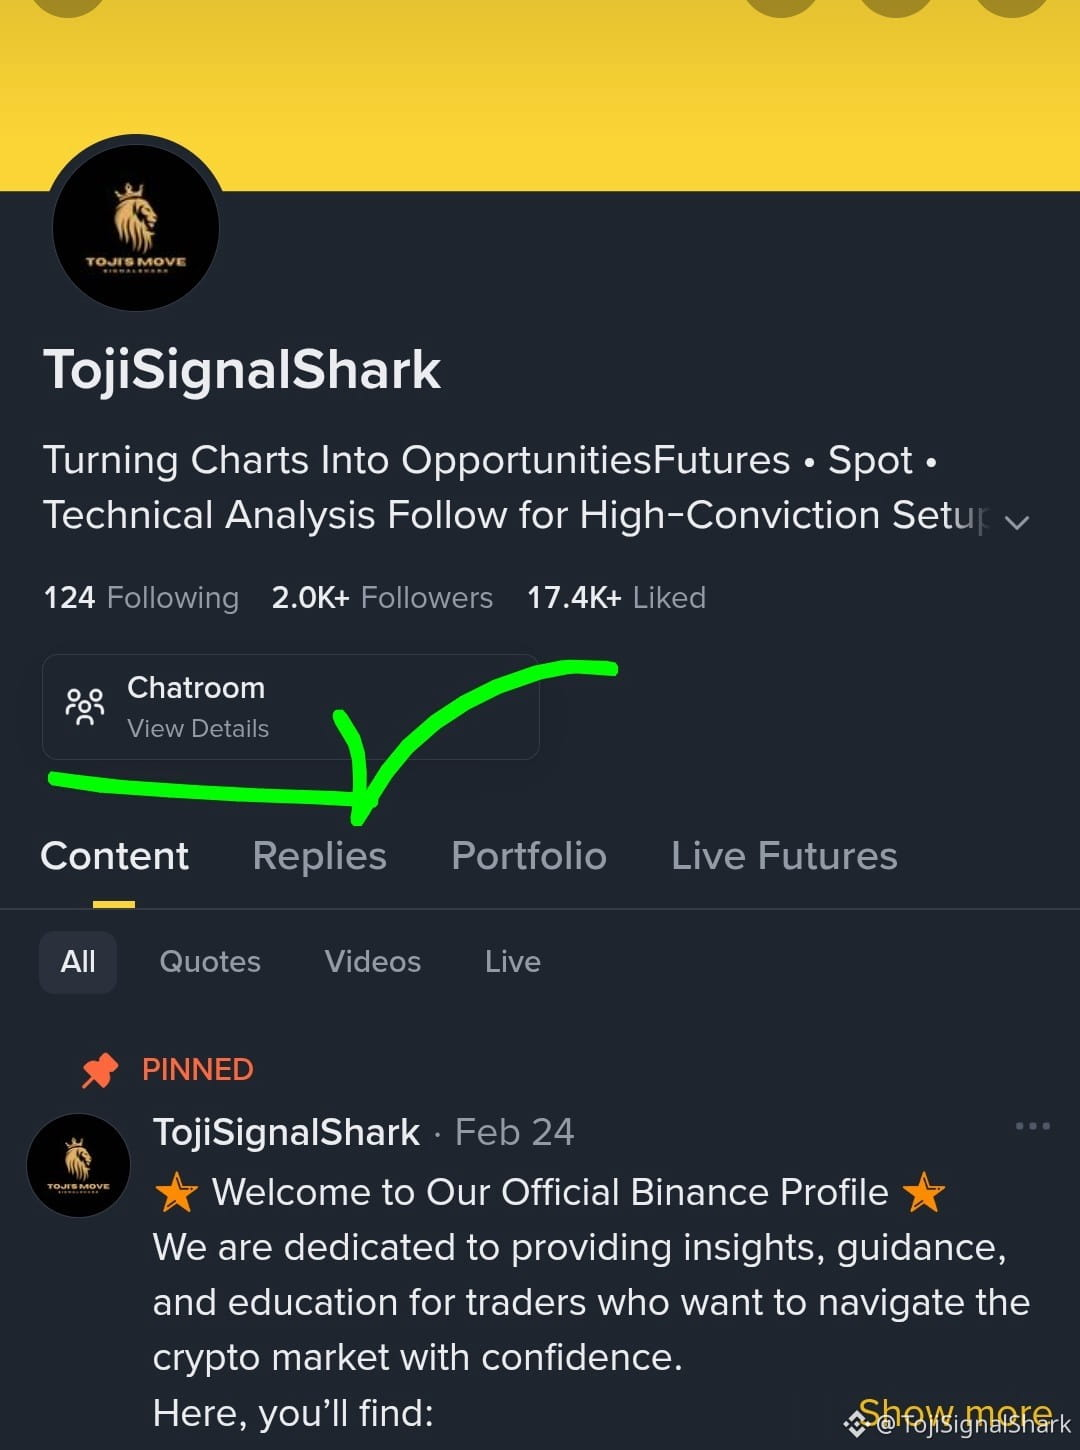Expand the profile bio with chevron arrow
Image resolution: width=1080 pixels, height=1450 pixels.
(1016, 522)
